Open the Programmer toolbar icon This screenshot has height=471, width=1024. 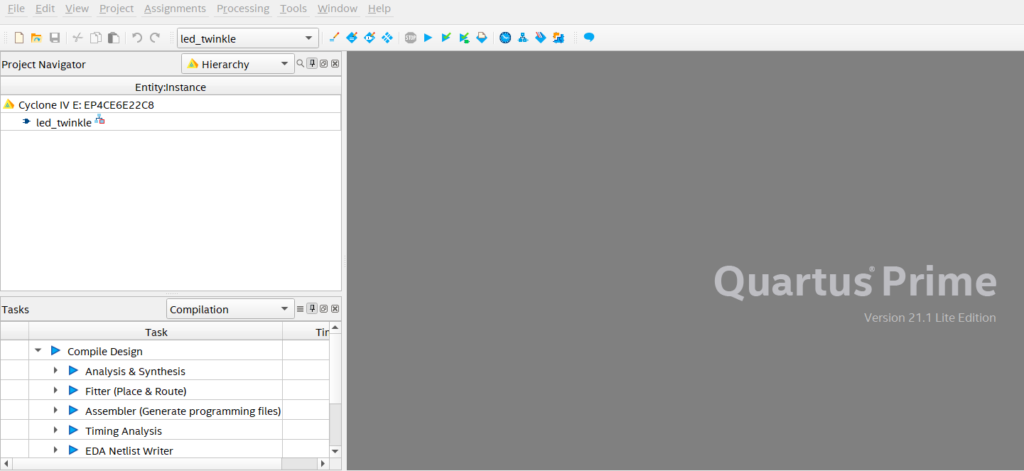(x=540, y=37)
